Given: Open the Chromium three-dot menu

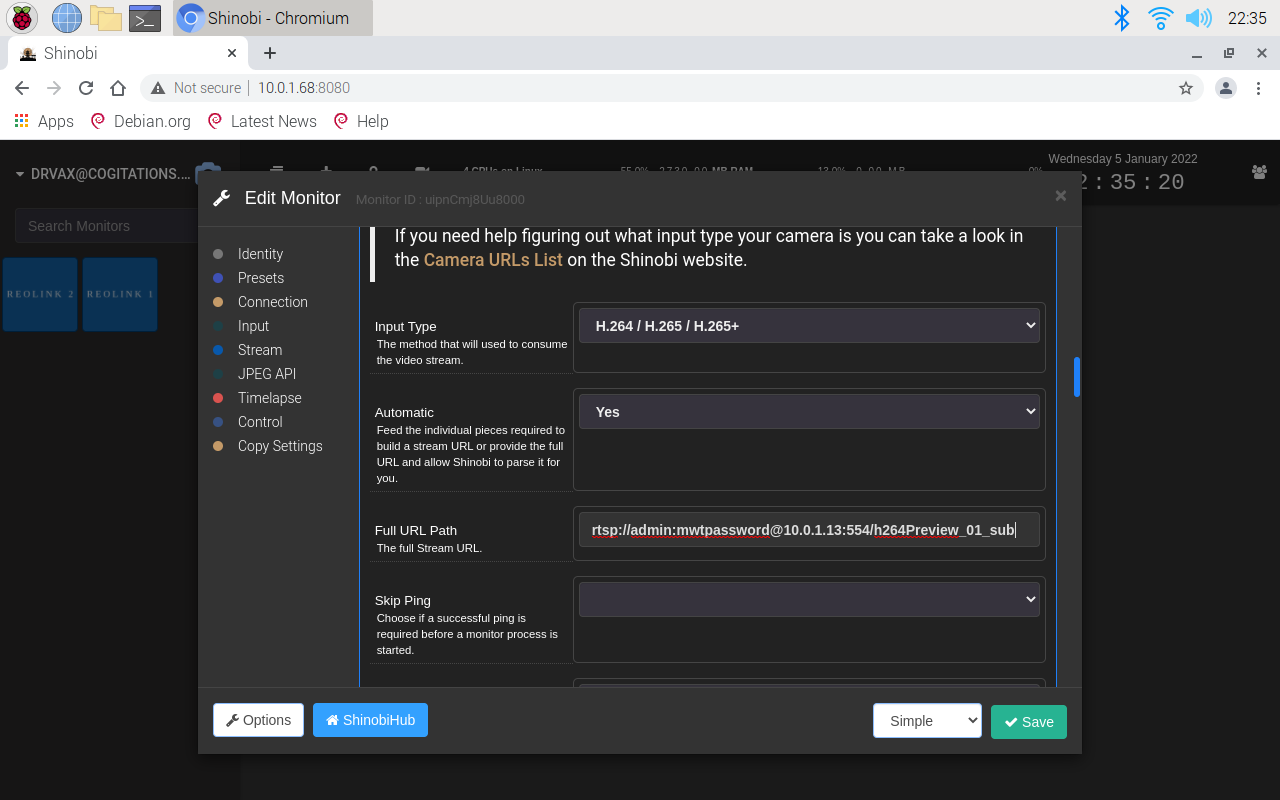Looking at the screenshot, I should (x=1259, y=88).
